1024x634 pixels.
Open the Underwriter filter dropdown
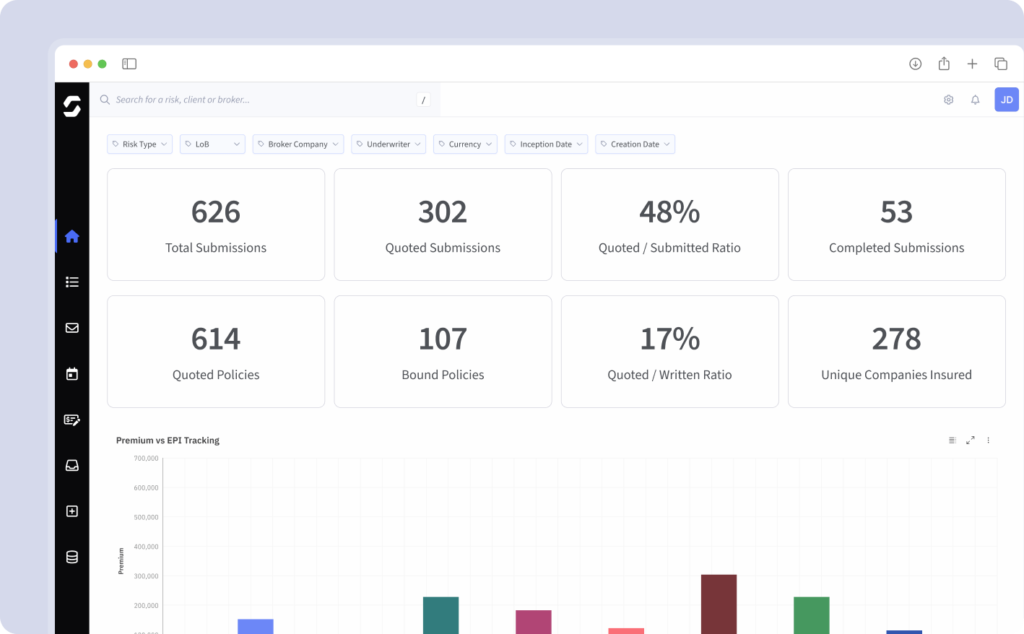coord(388,144)
